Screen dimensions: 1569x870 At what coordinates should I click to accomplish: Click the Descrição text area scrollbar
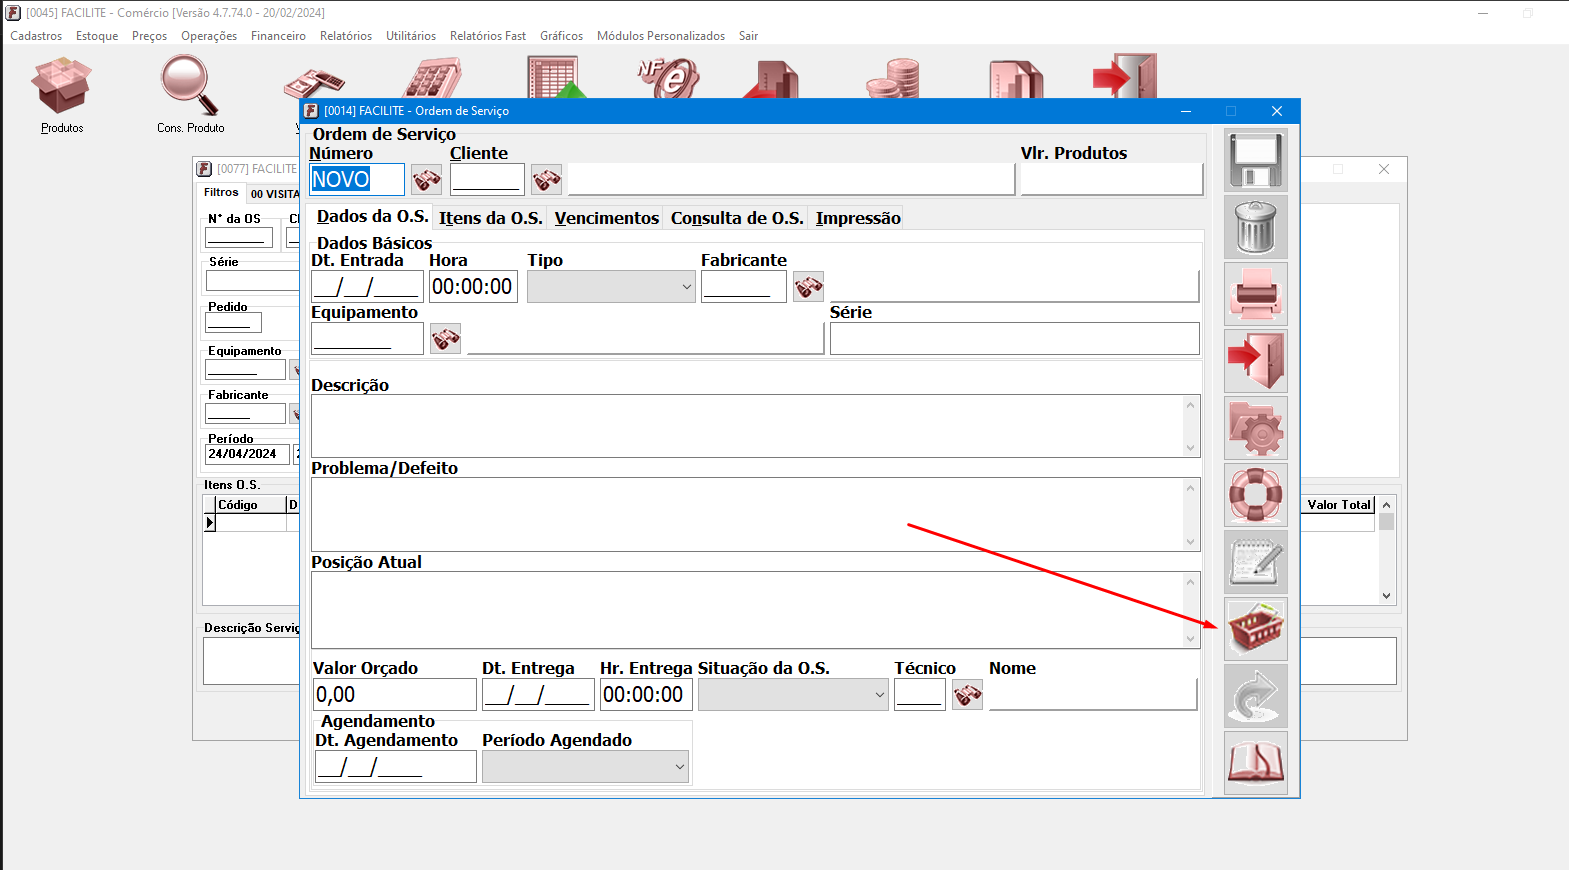tap(1190, 426)
